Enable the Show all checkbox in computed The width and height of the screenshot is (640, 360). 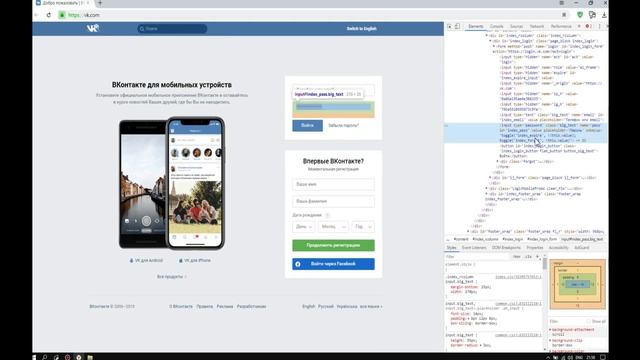pos(589,322)
